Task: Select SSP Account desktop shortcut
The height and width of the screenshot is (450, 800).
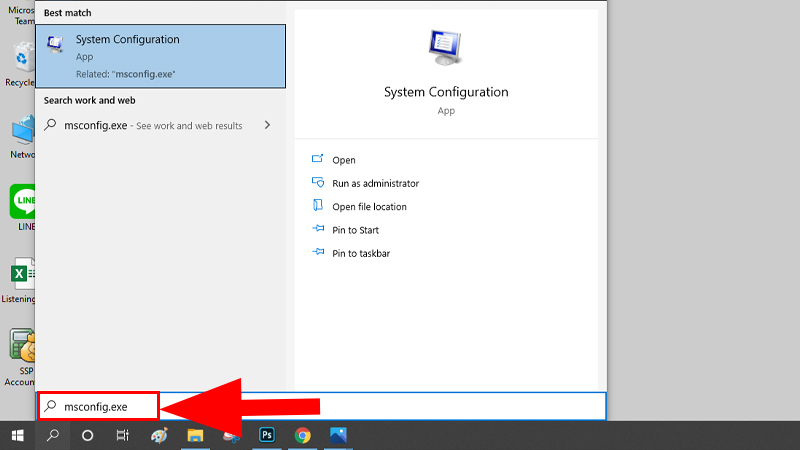Action: tap(20, 357)
